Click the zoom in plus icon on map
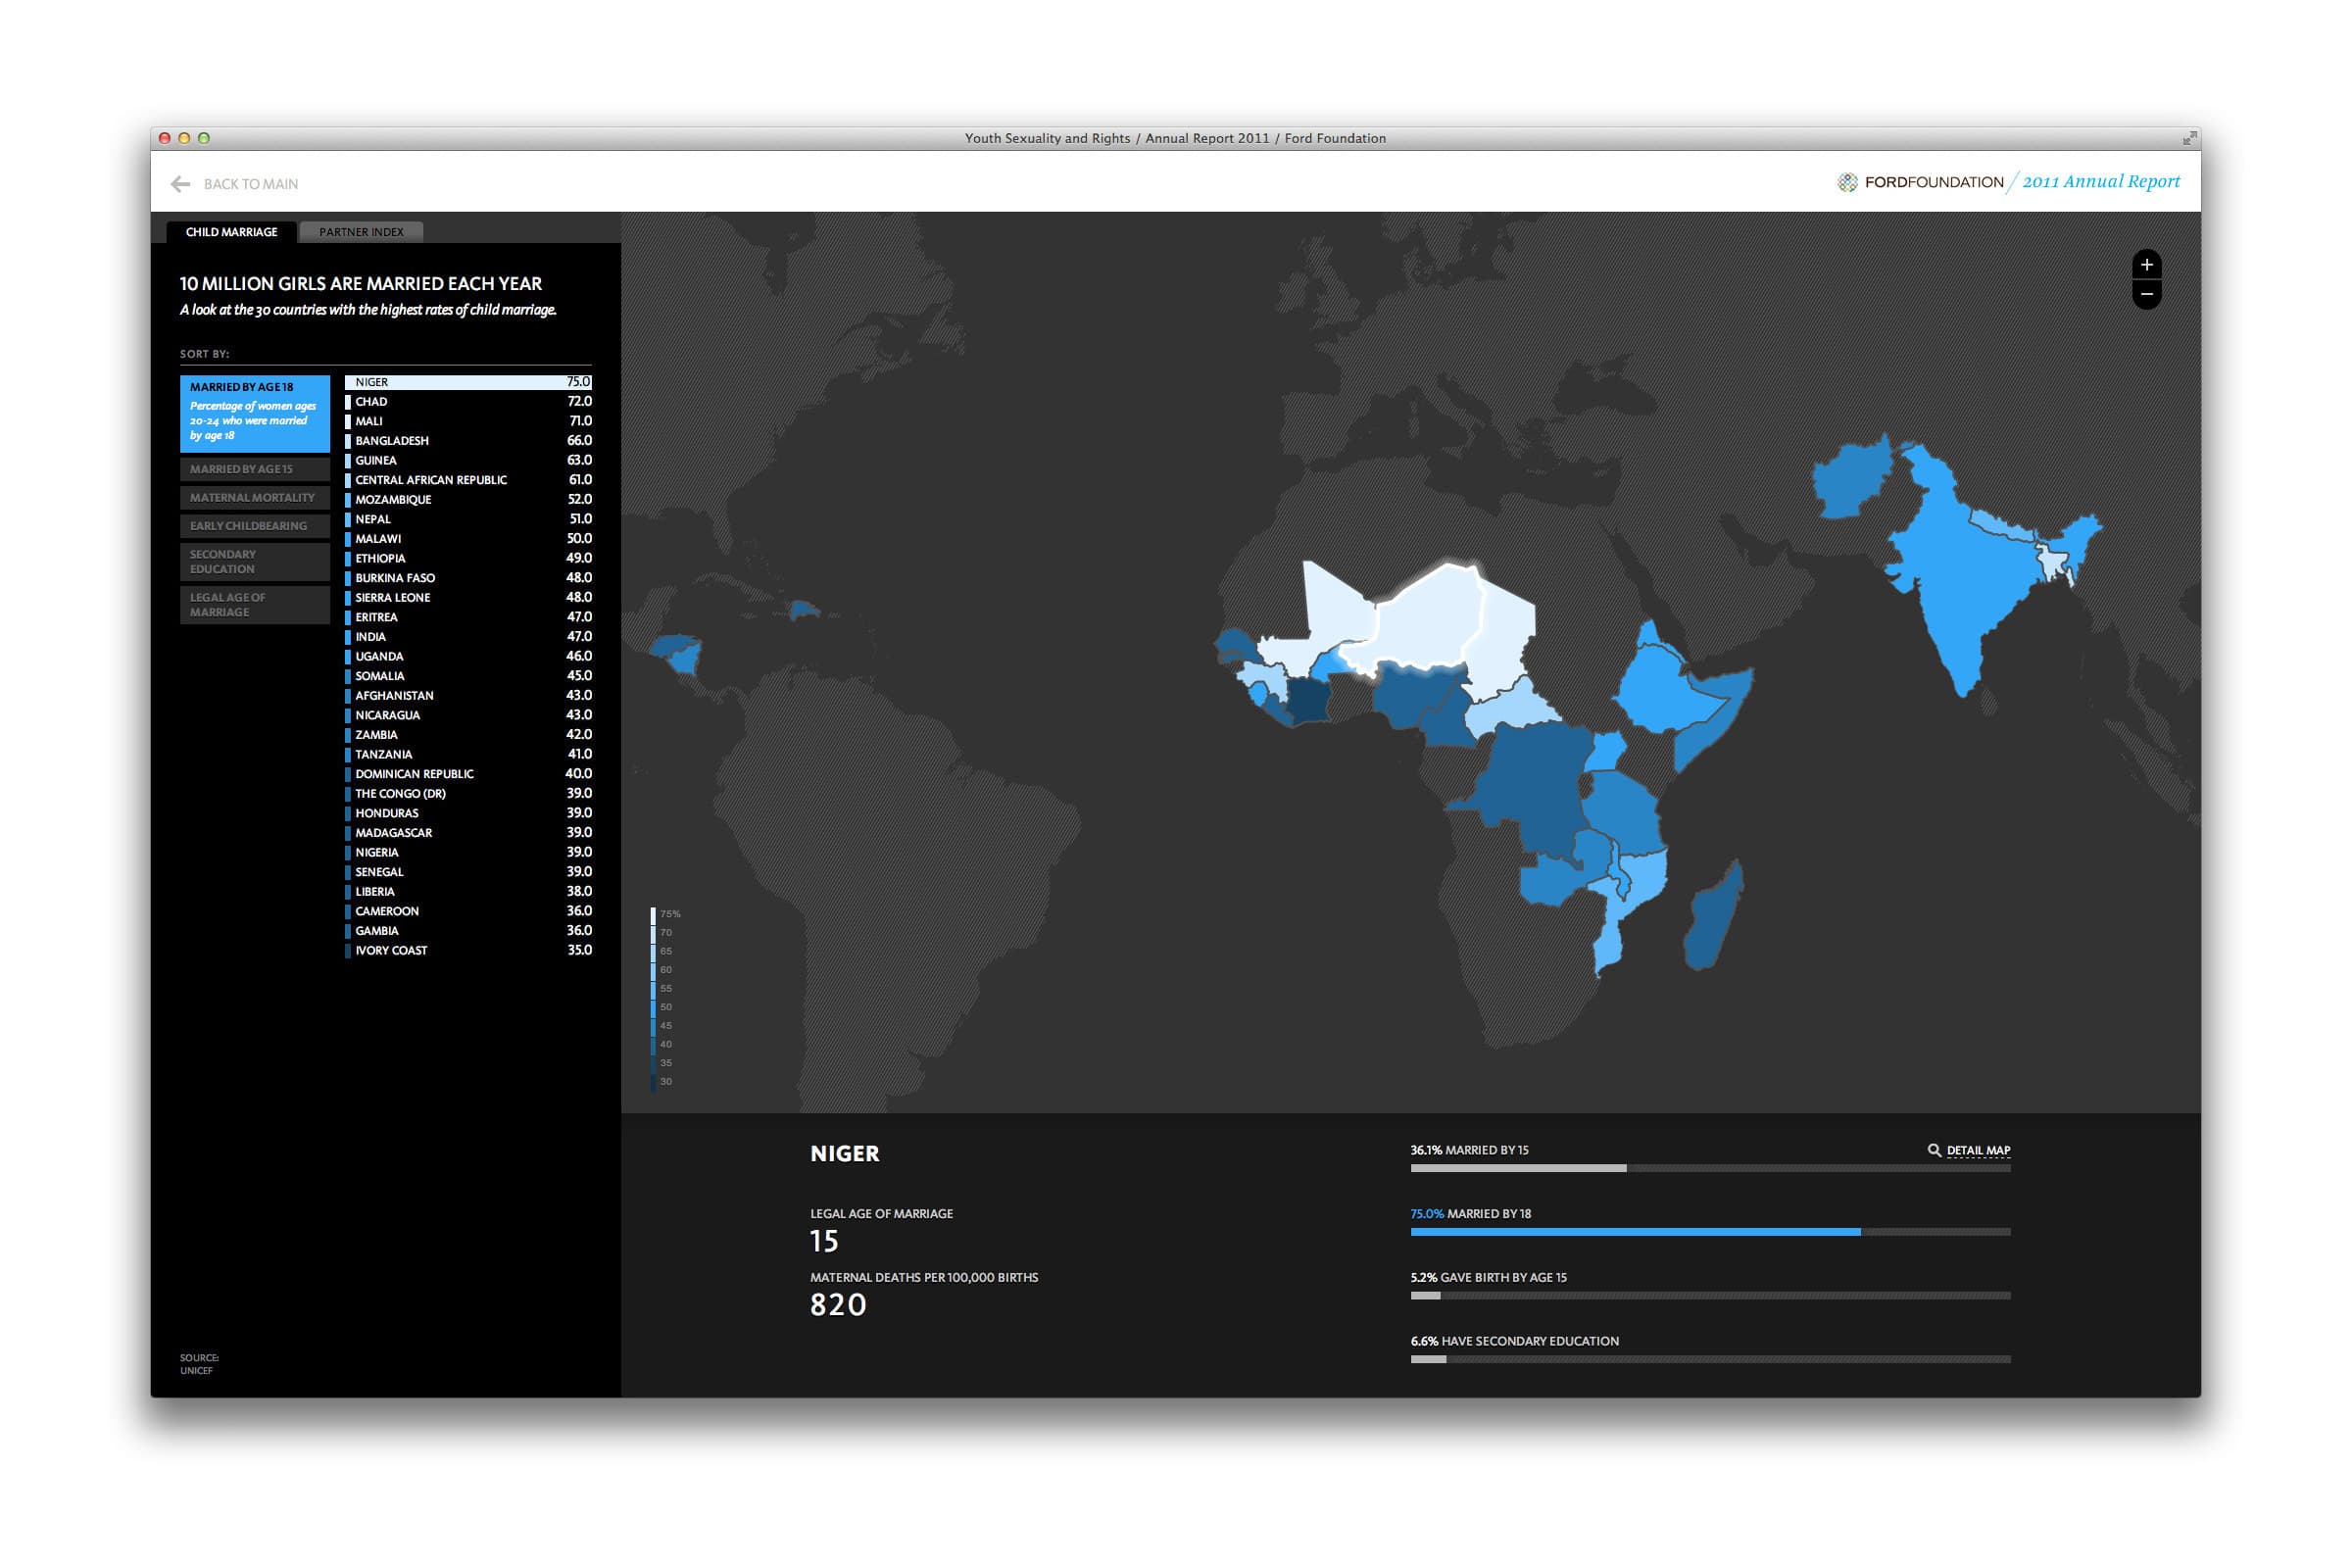This screenshot has width=2352, height=1568. [x=2146, y=267]
